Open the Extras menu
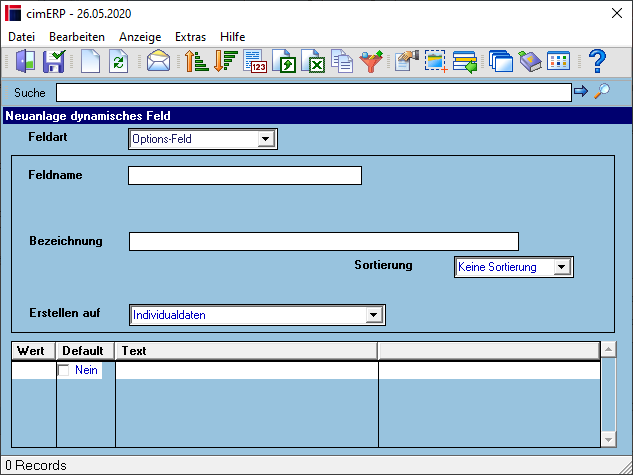Viewport: 633px width, 475px height. 191,37
